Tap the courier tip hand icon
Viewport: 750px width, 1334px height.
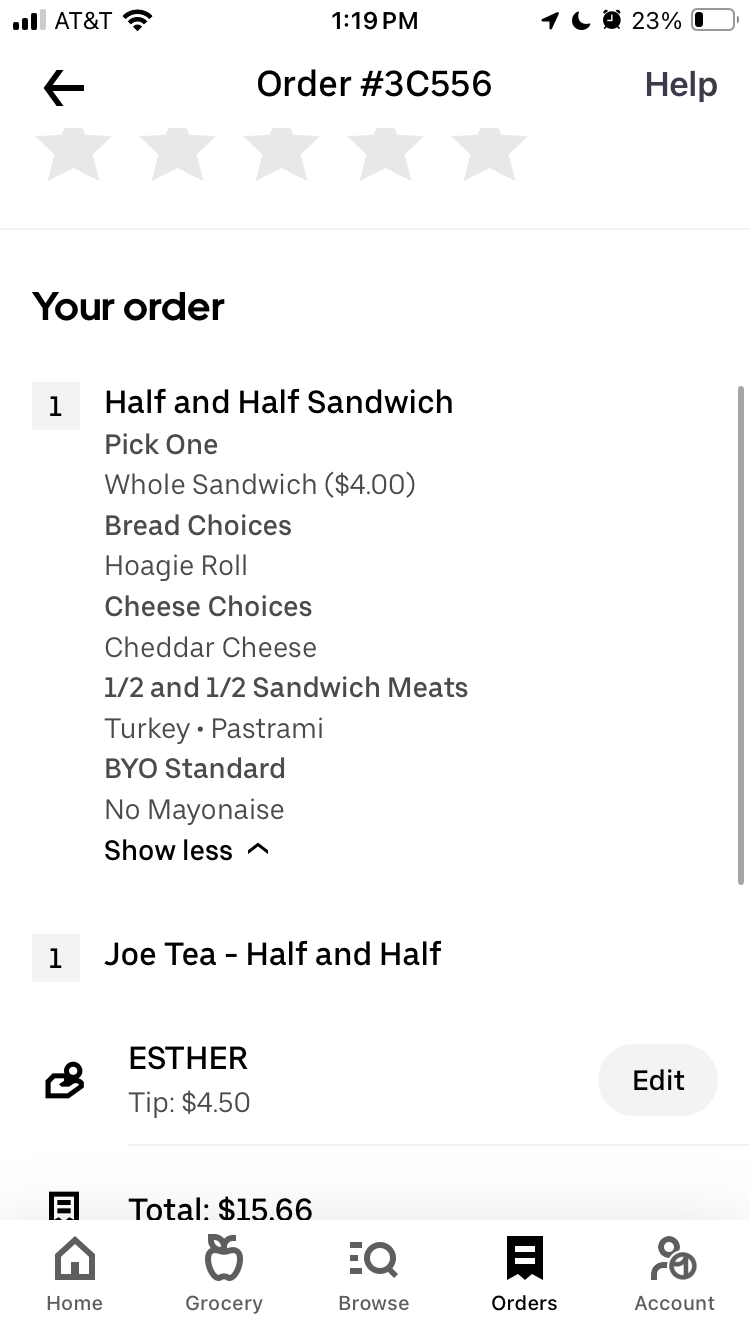pyautogui.click(x=65, y=1080)
